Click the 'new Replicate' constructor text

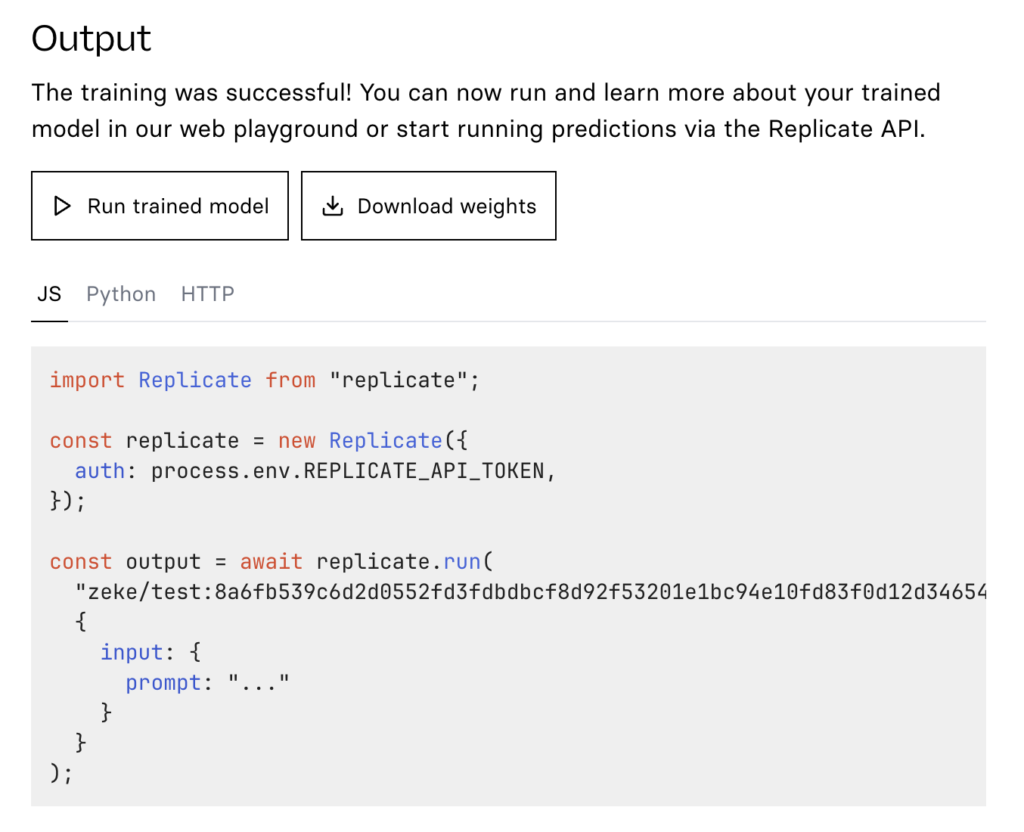click(x=360, y=441)
